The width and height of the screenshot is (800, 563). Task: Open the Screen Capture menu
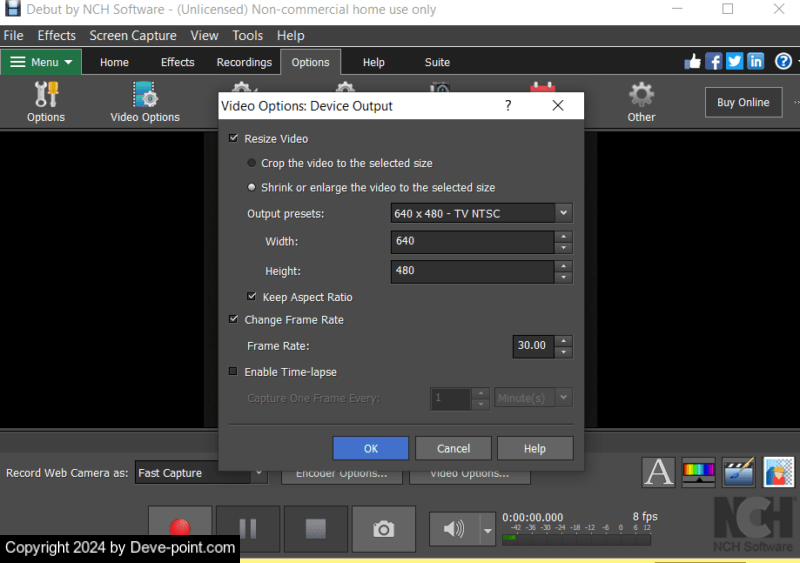point(133,35)
